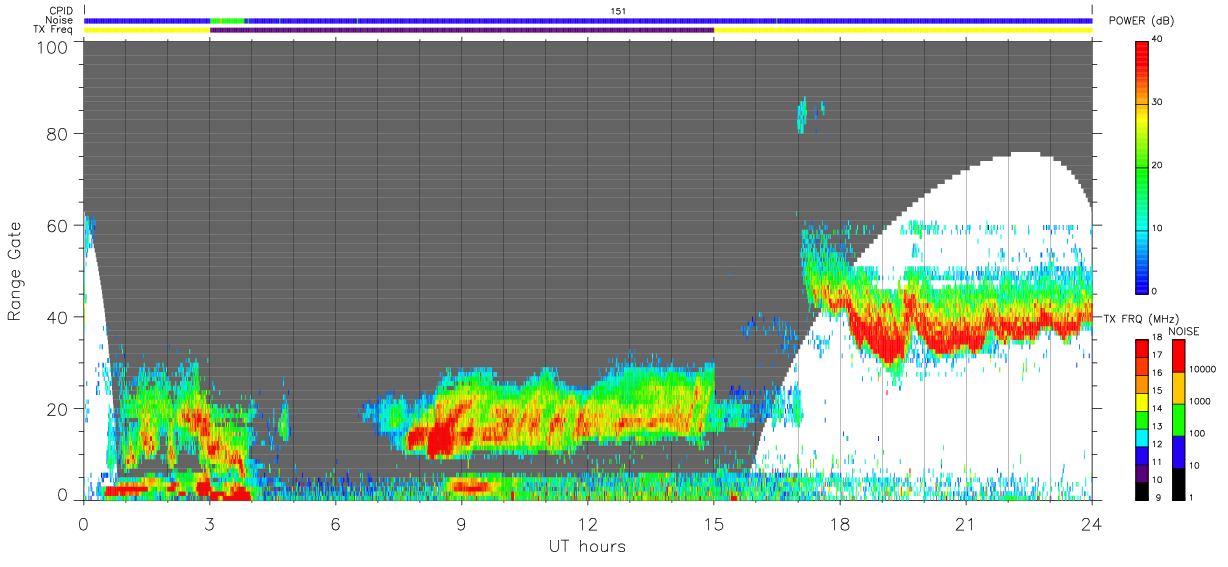Click the NOISE legend title
The width and height of the screenshot is (1228, 567).
(1186, 331)
